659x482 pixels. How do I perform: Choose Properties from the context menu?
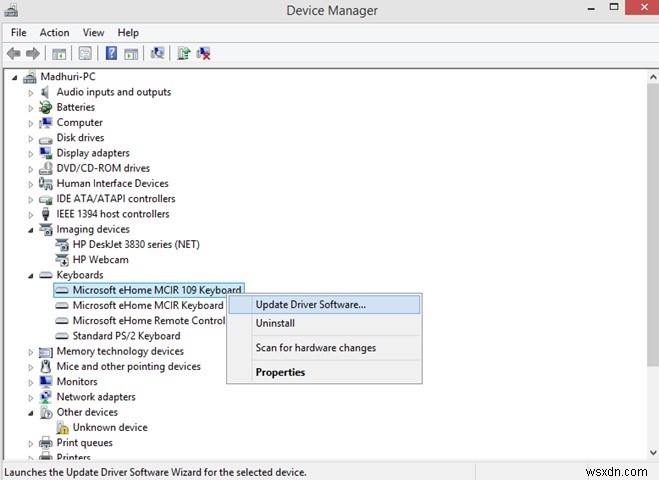[x=324, y=372]
